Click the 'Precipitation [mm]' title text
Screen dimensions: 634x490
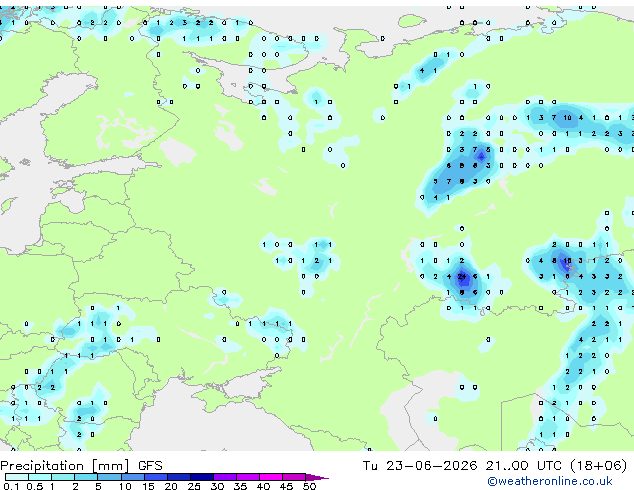click(65, 466)
